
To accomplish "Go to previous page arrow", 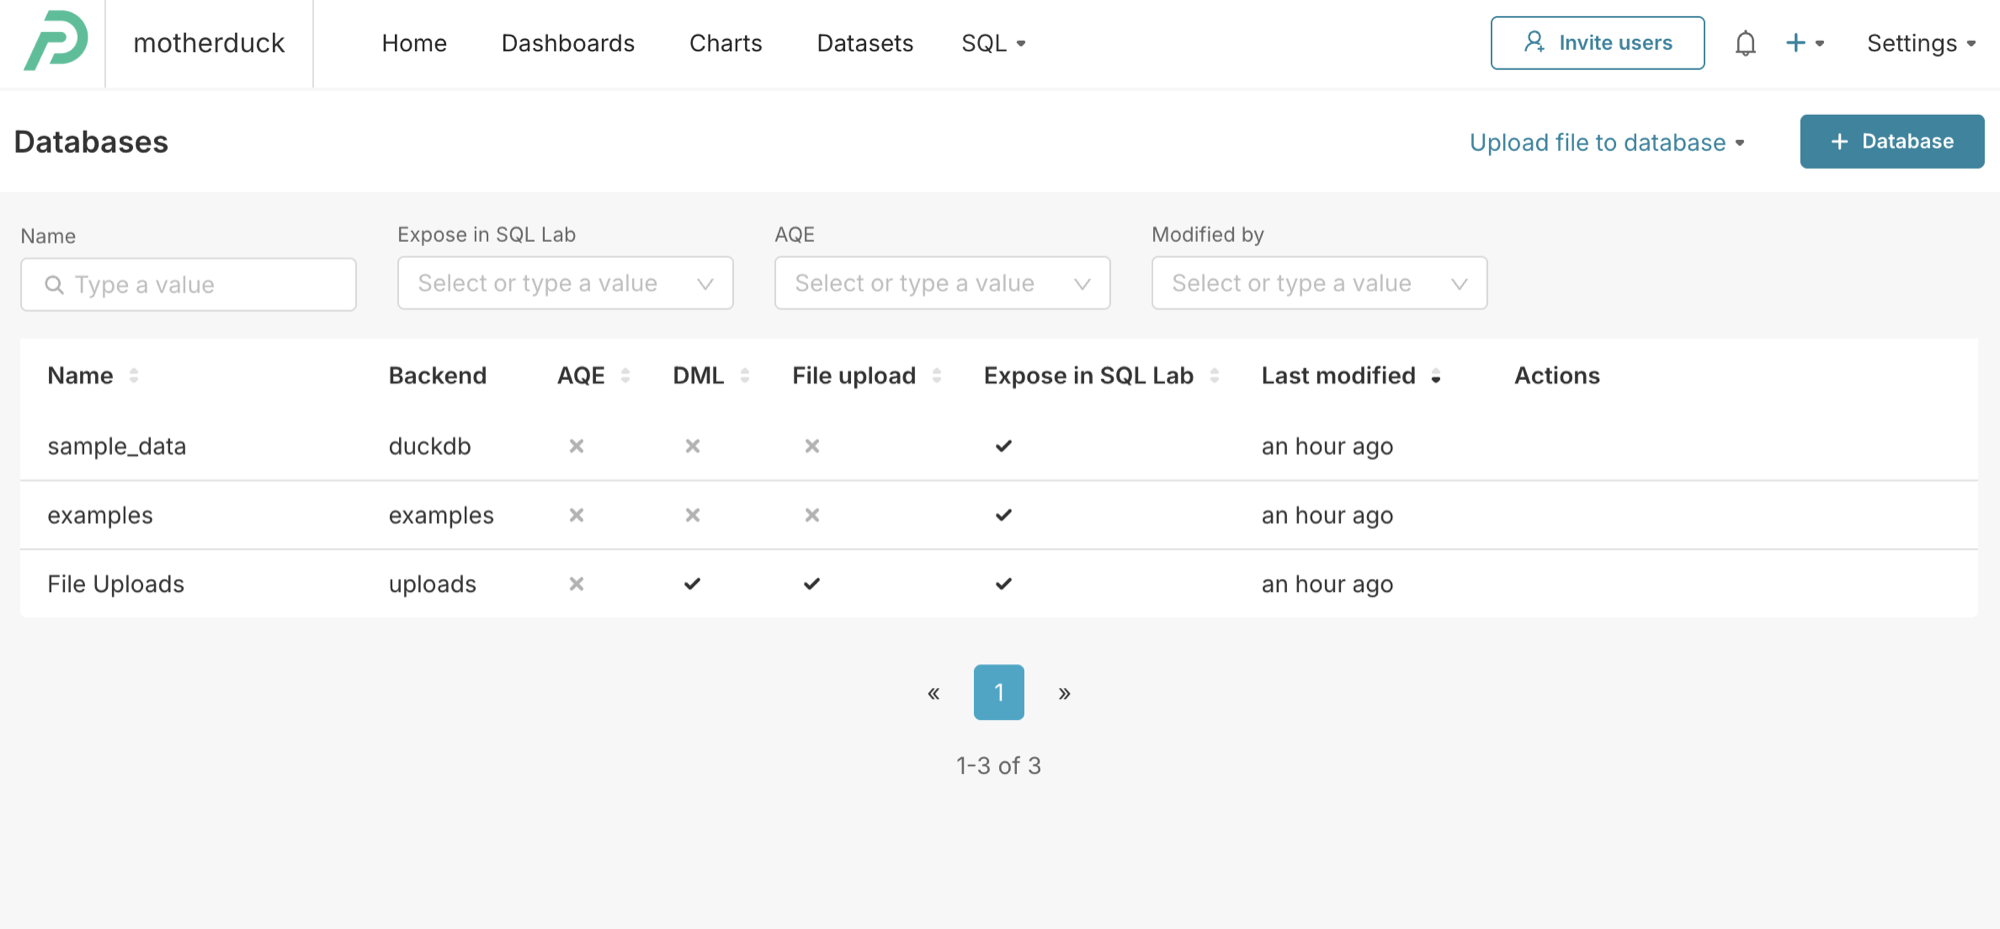I will (933, 693).
